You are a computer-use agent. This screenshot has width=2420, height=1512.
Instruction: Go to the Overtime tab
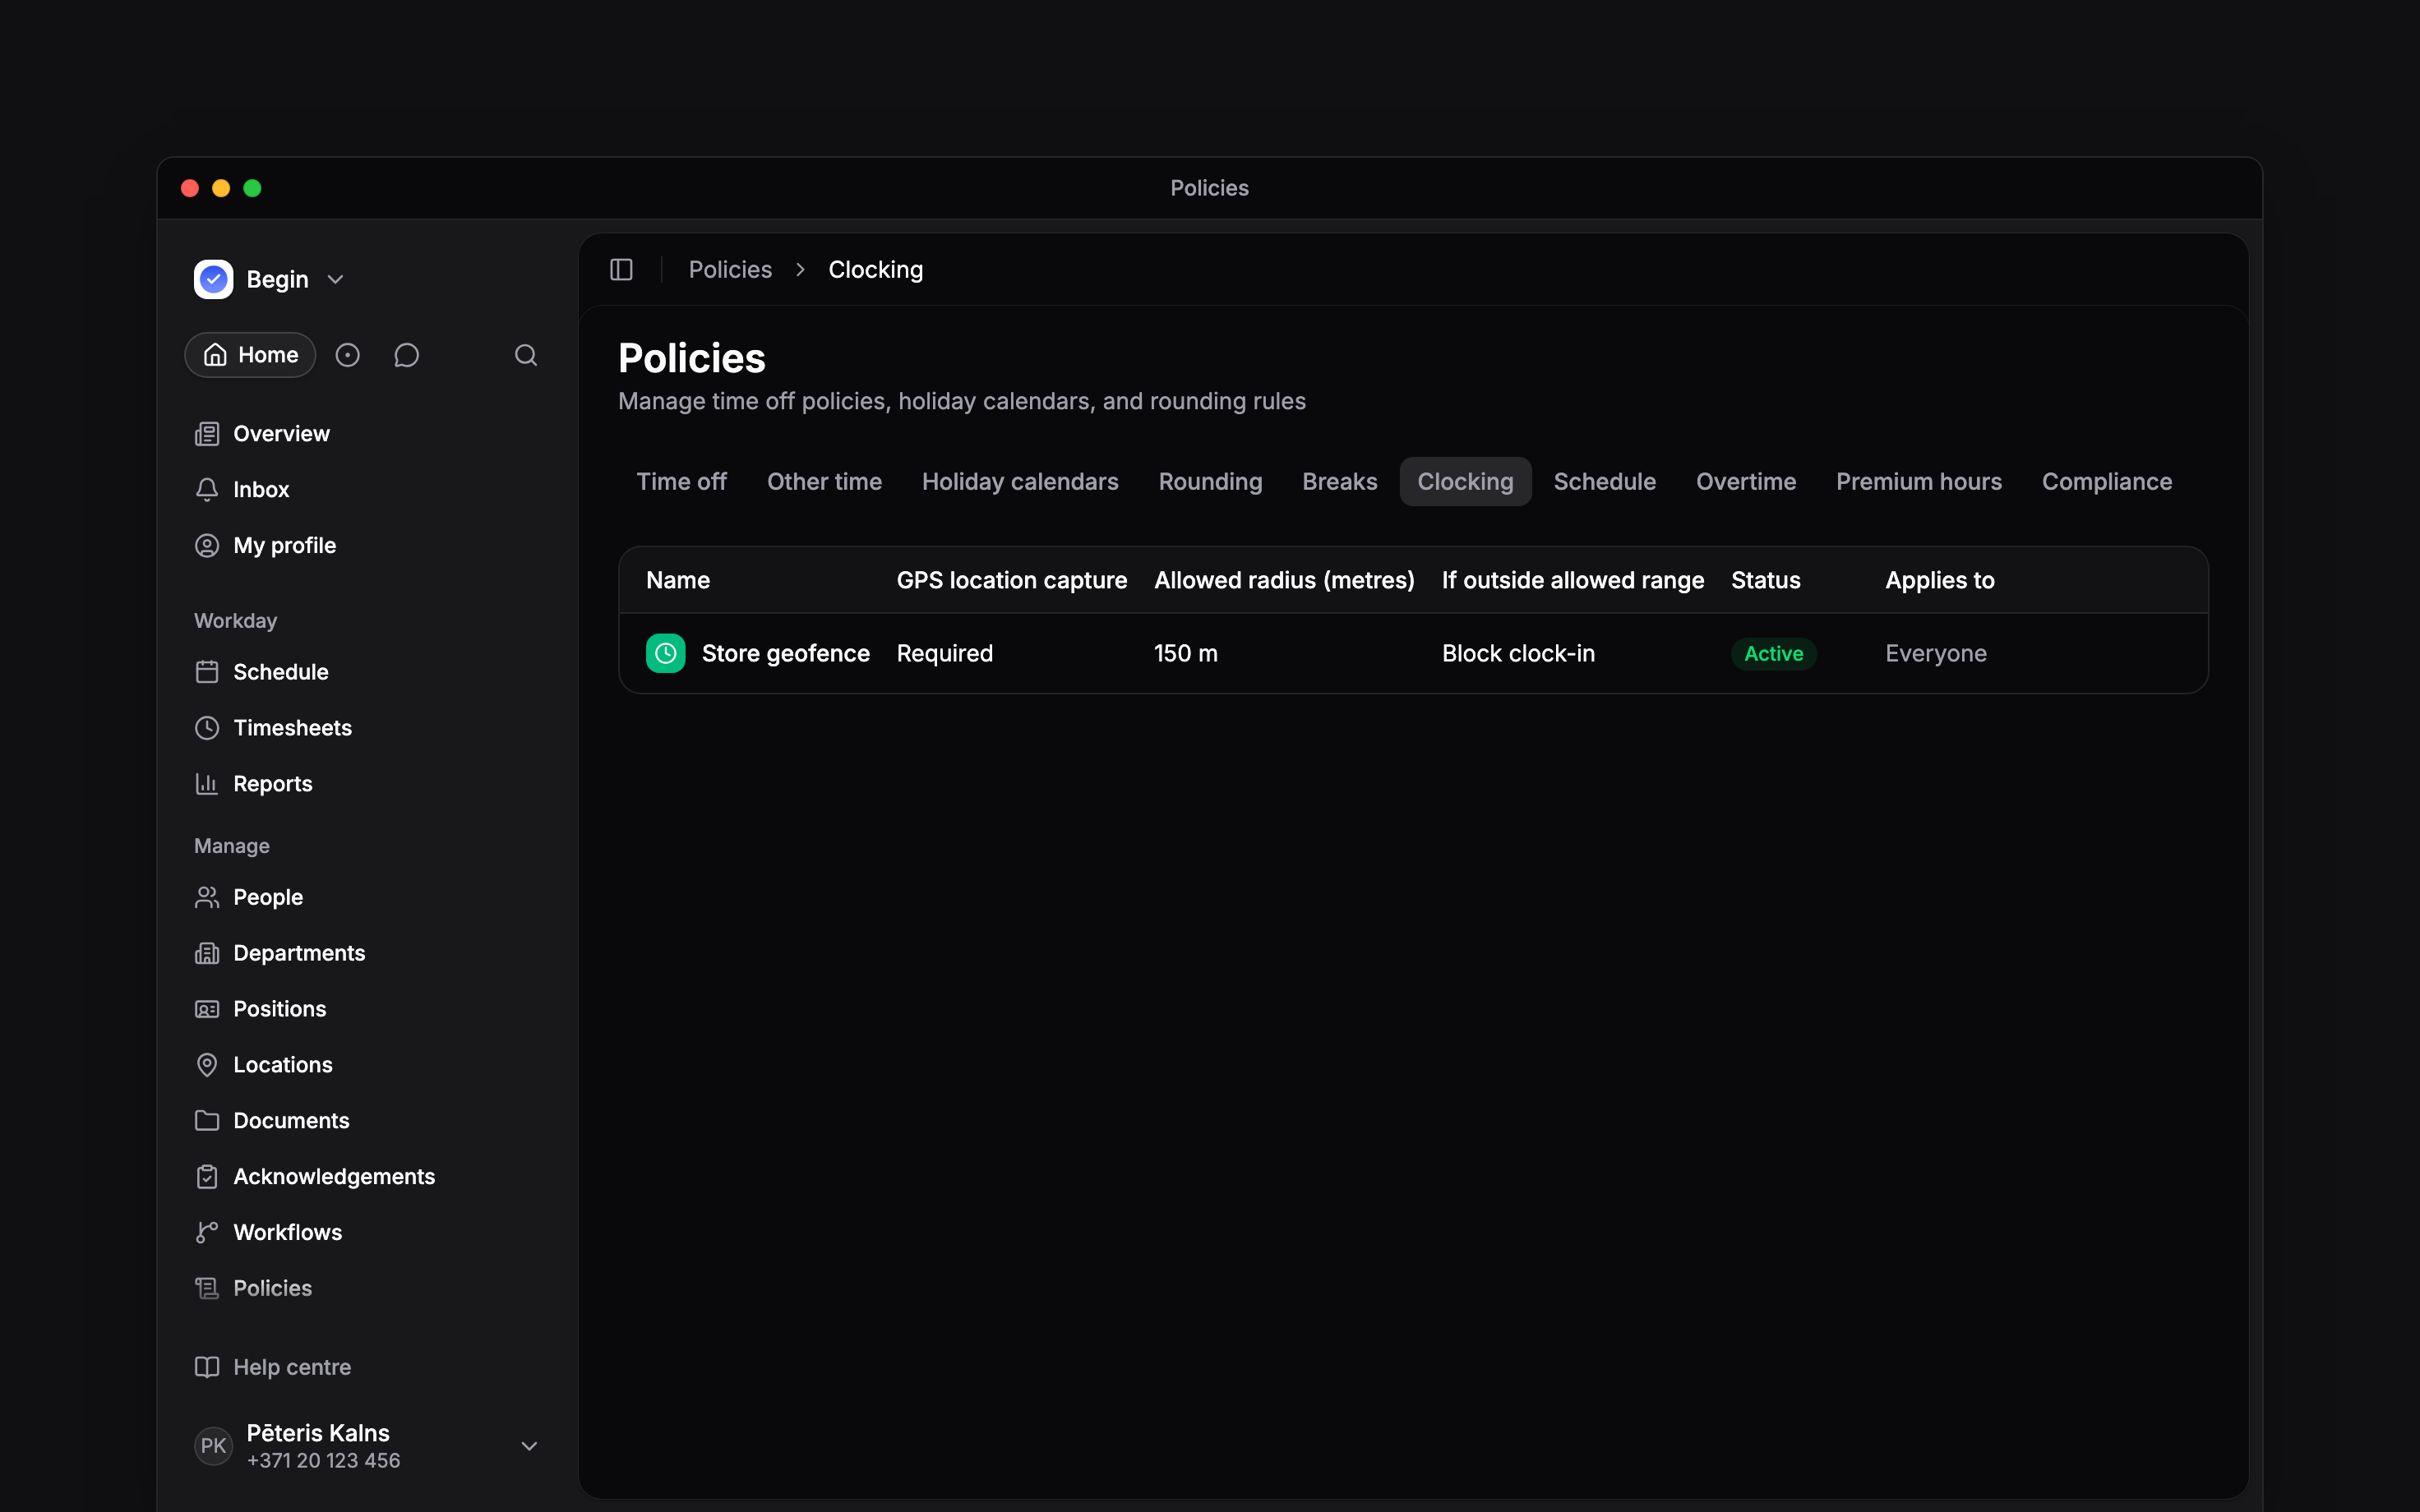[1746, 482]
